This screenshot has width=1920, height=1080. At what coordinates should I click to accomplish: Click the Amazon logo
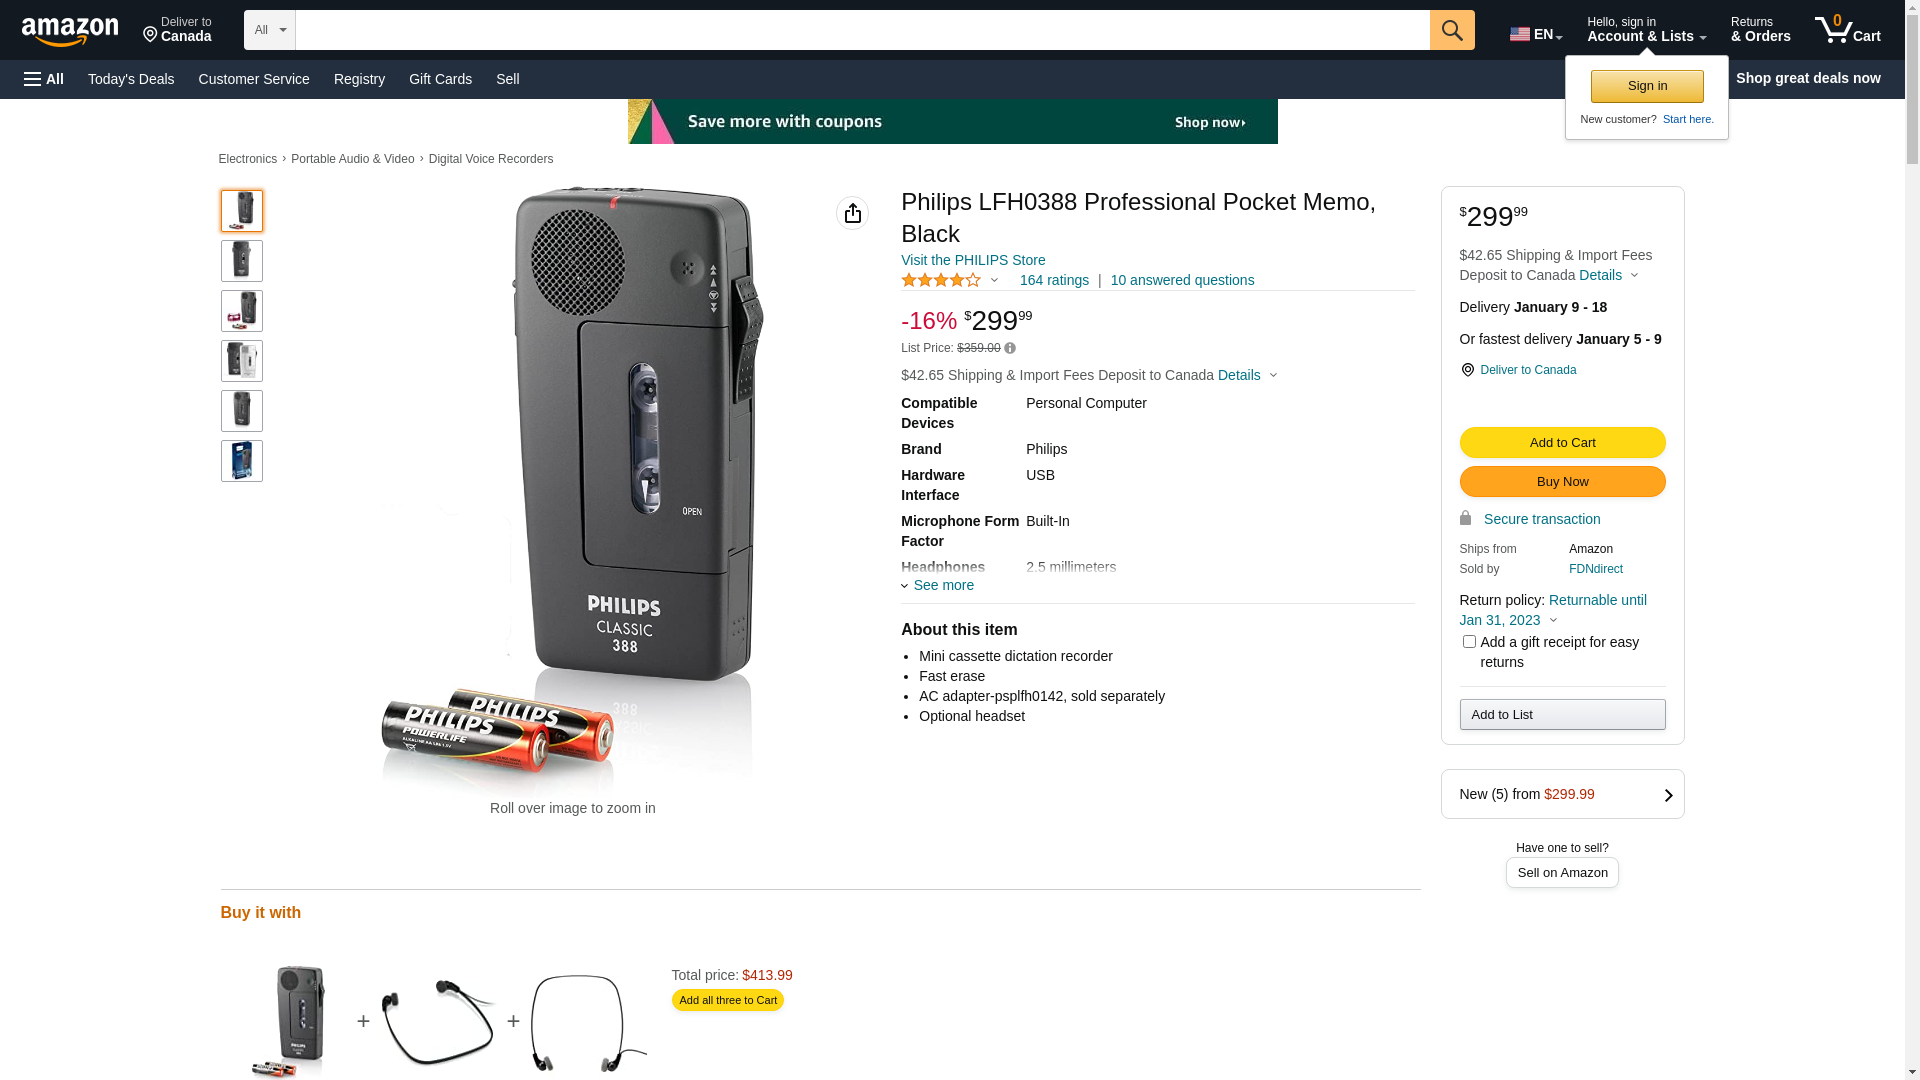70,32
